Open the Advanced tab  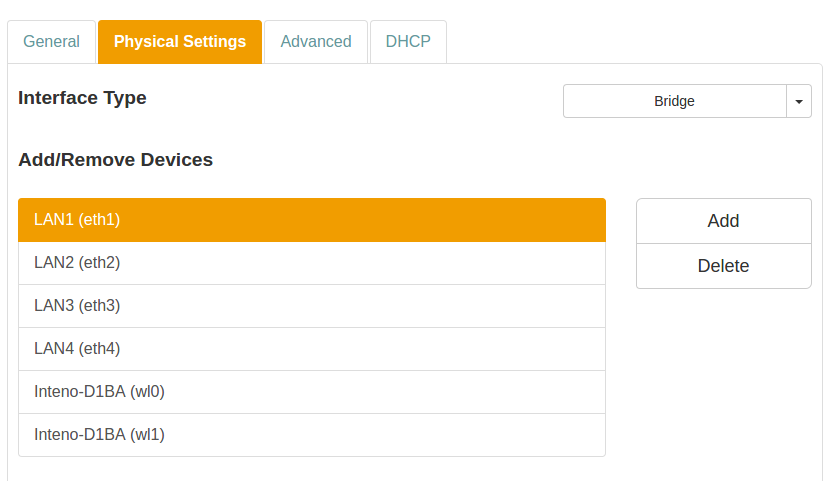click(316, 42)
